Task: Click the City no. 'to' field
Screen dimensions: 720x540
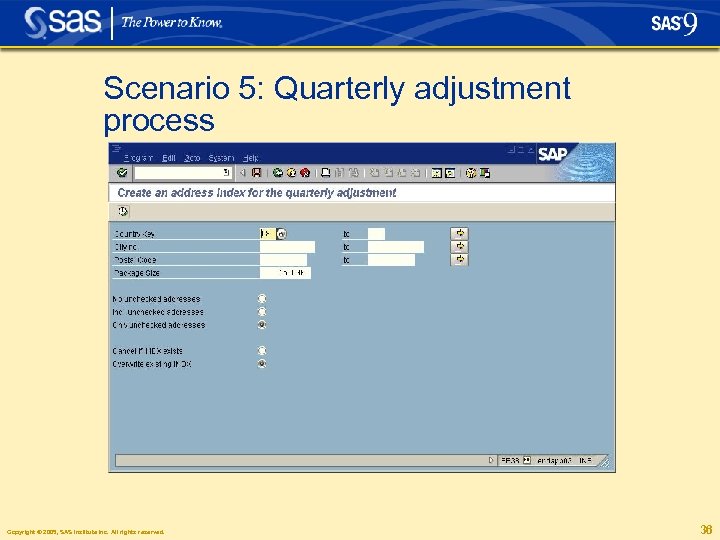Action: tap(396, 247)
